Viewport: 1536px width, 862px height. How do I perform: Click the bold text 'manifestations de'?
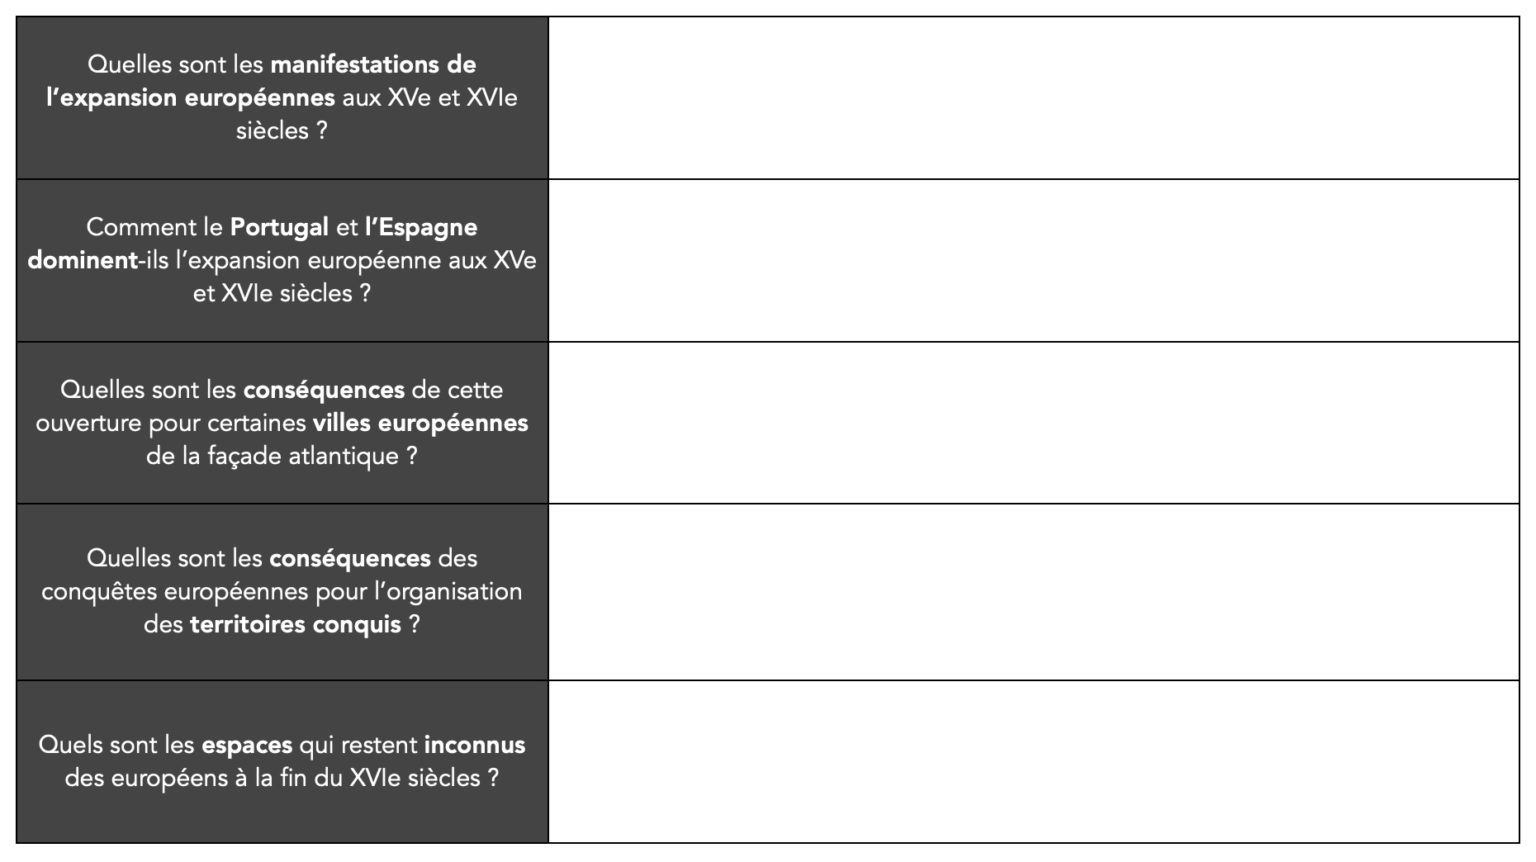(x=373, y=65)
